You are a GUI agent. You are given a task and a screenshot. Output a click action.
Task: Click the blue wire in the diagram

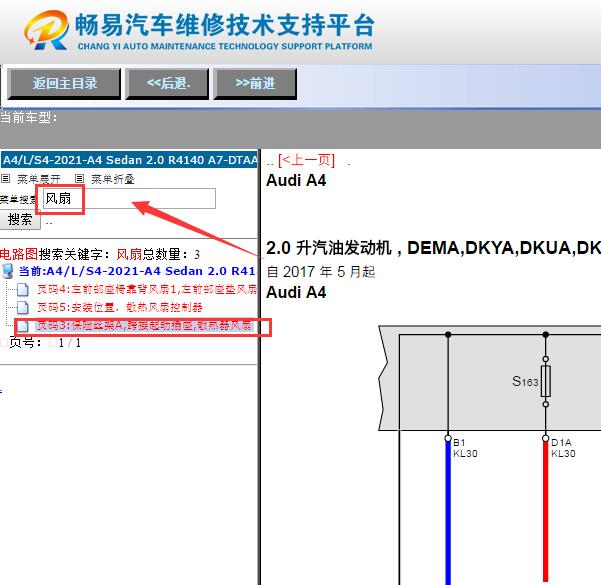[x=448, y=514]
